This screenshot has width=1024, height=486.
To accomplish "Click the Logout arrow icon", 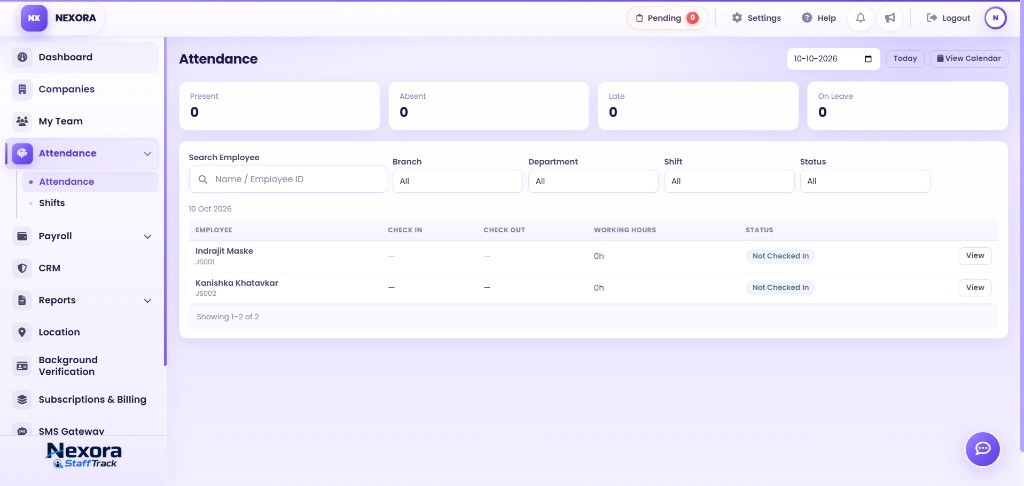I will coord(932,18).
